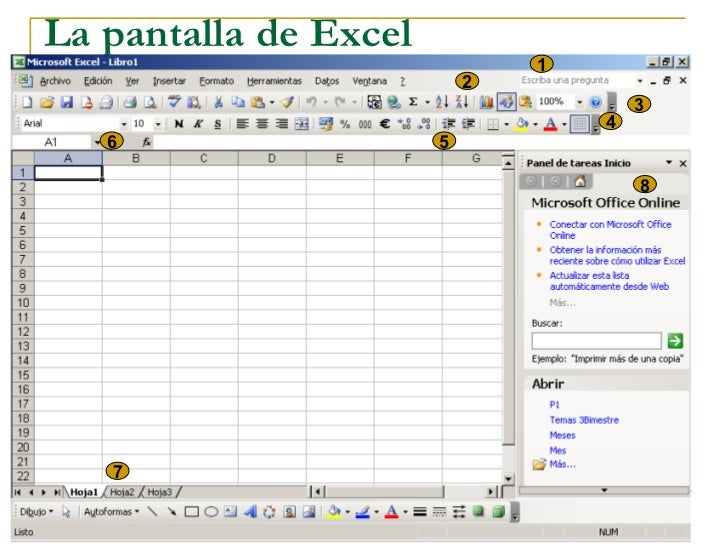Open the Borders dropdown arrow

(x=506, y=124)
